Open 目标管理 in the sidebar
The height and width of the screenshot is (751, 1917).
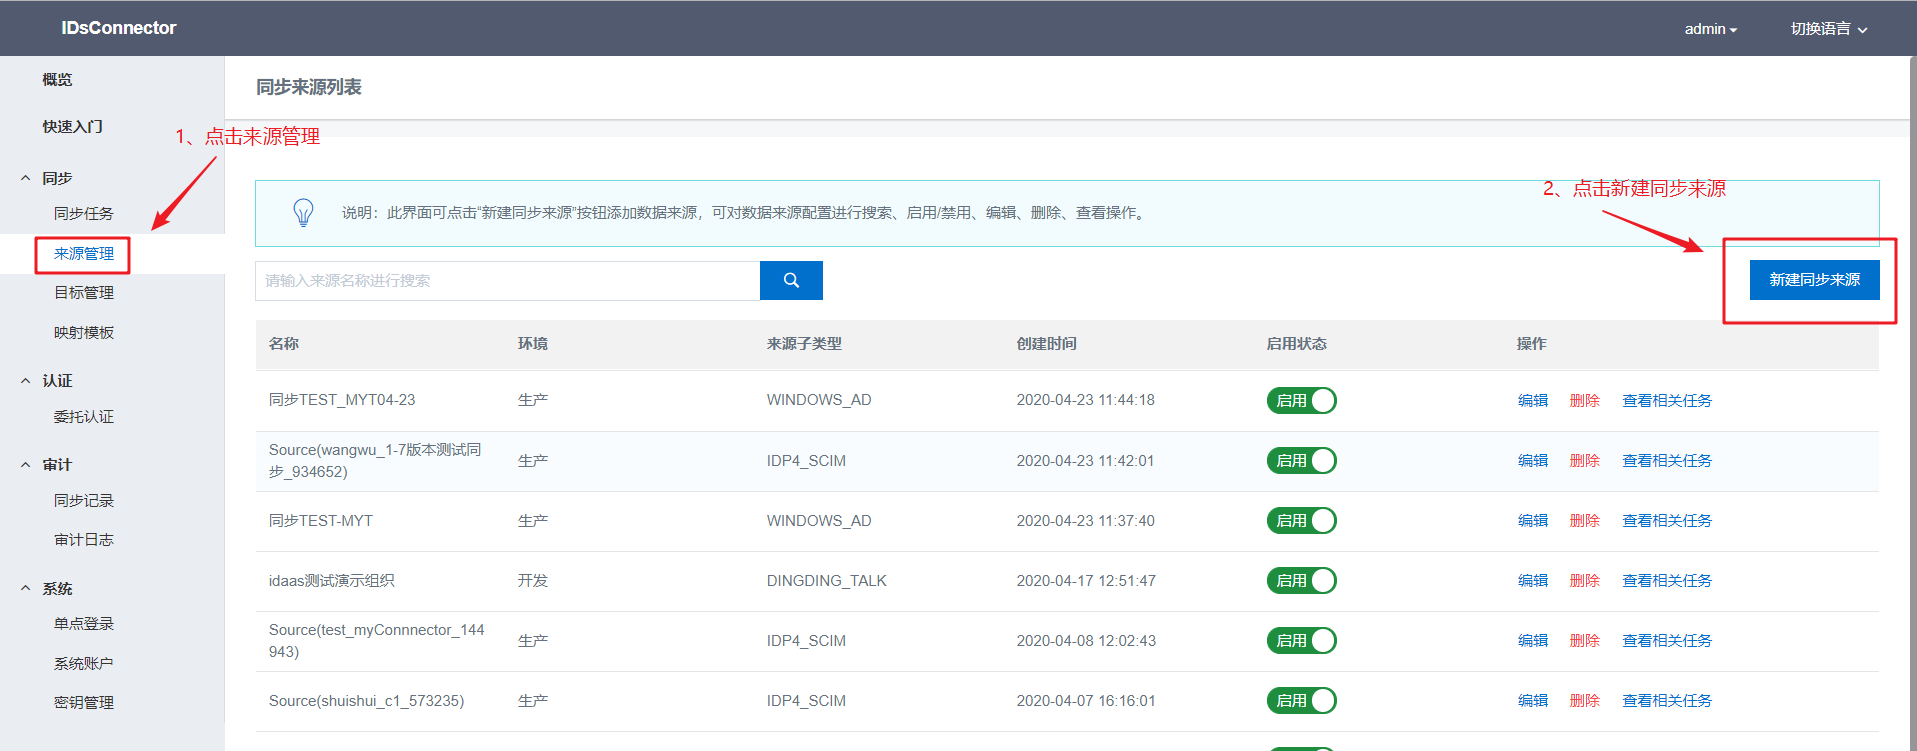[84, 293]
